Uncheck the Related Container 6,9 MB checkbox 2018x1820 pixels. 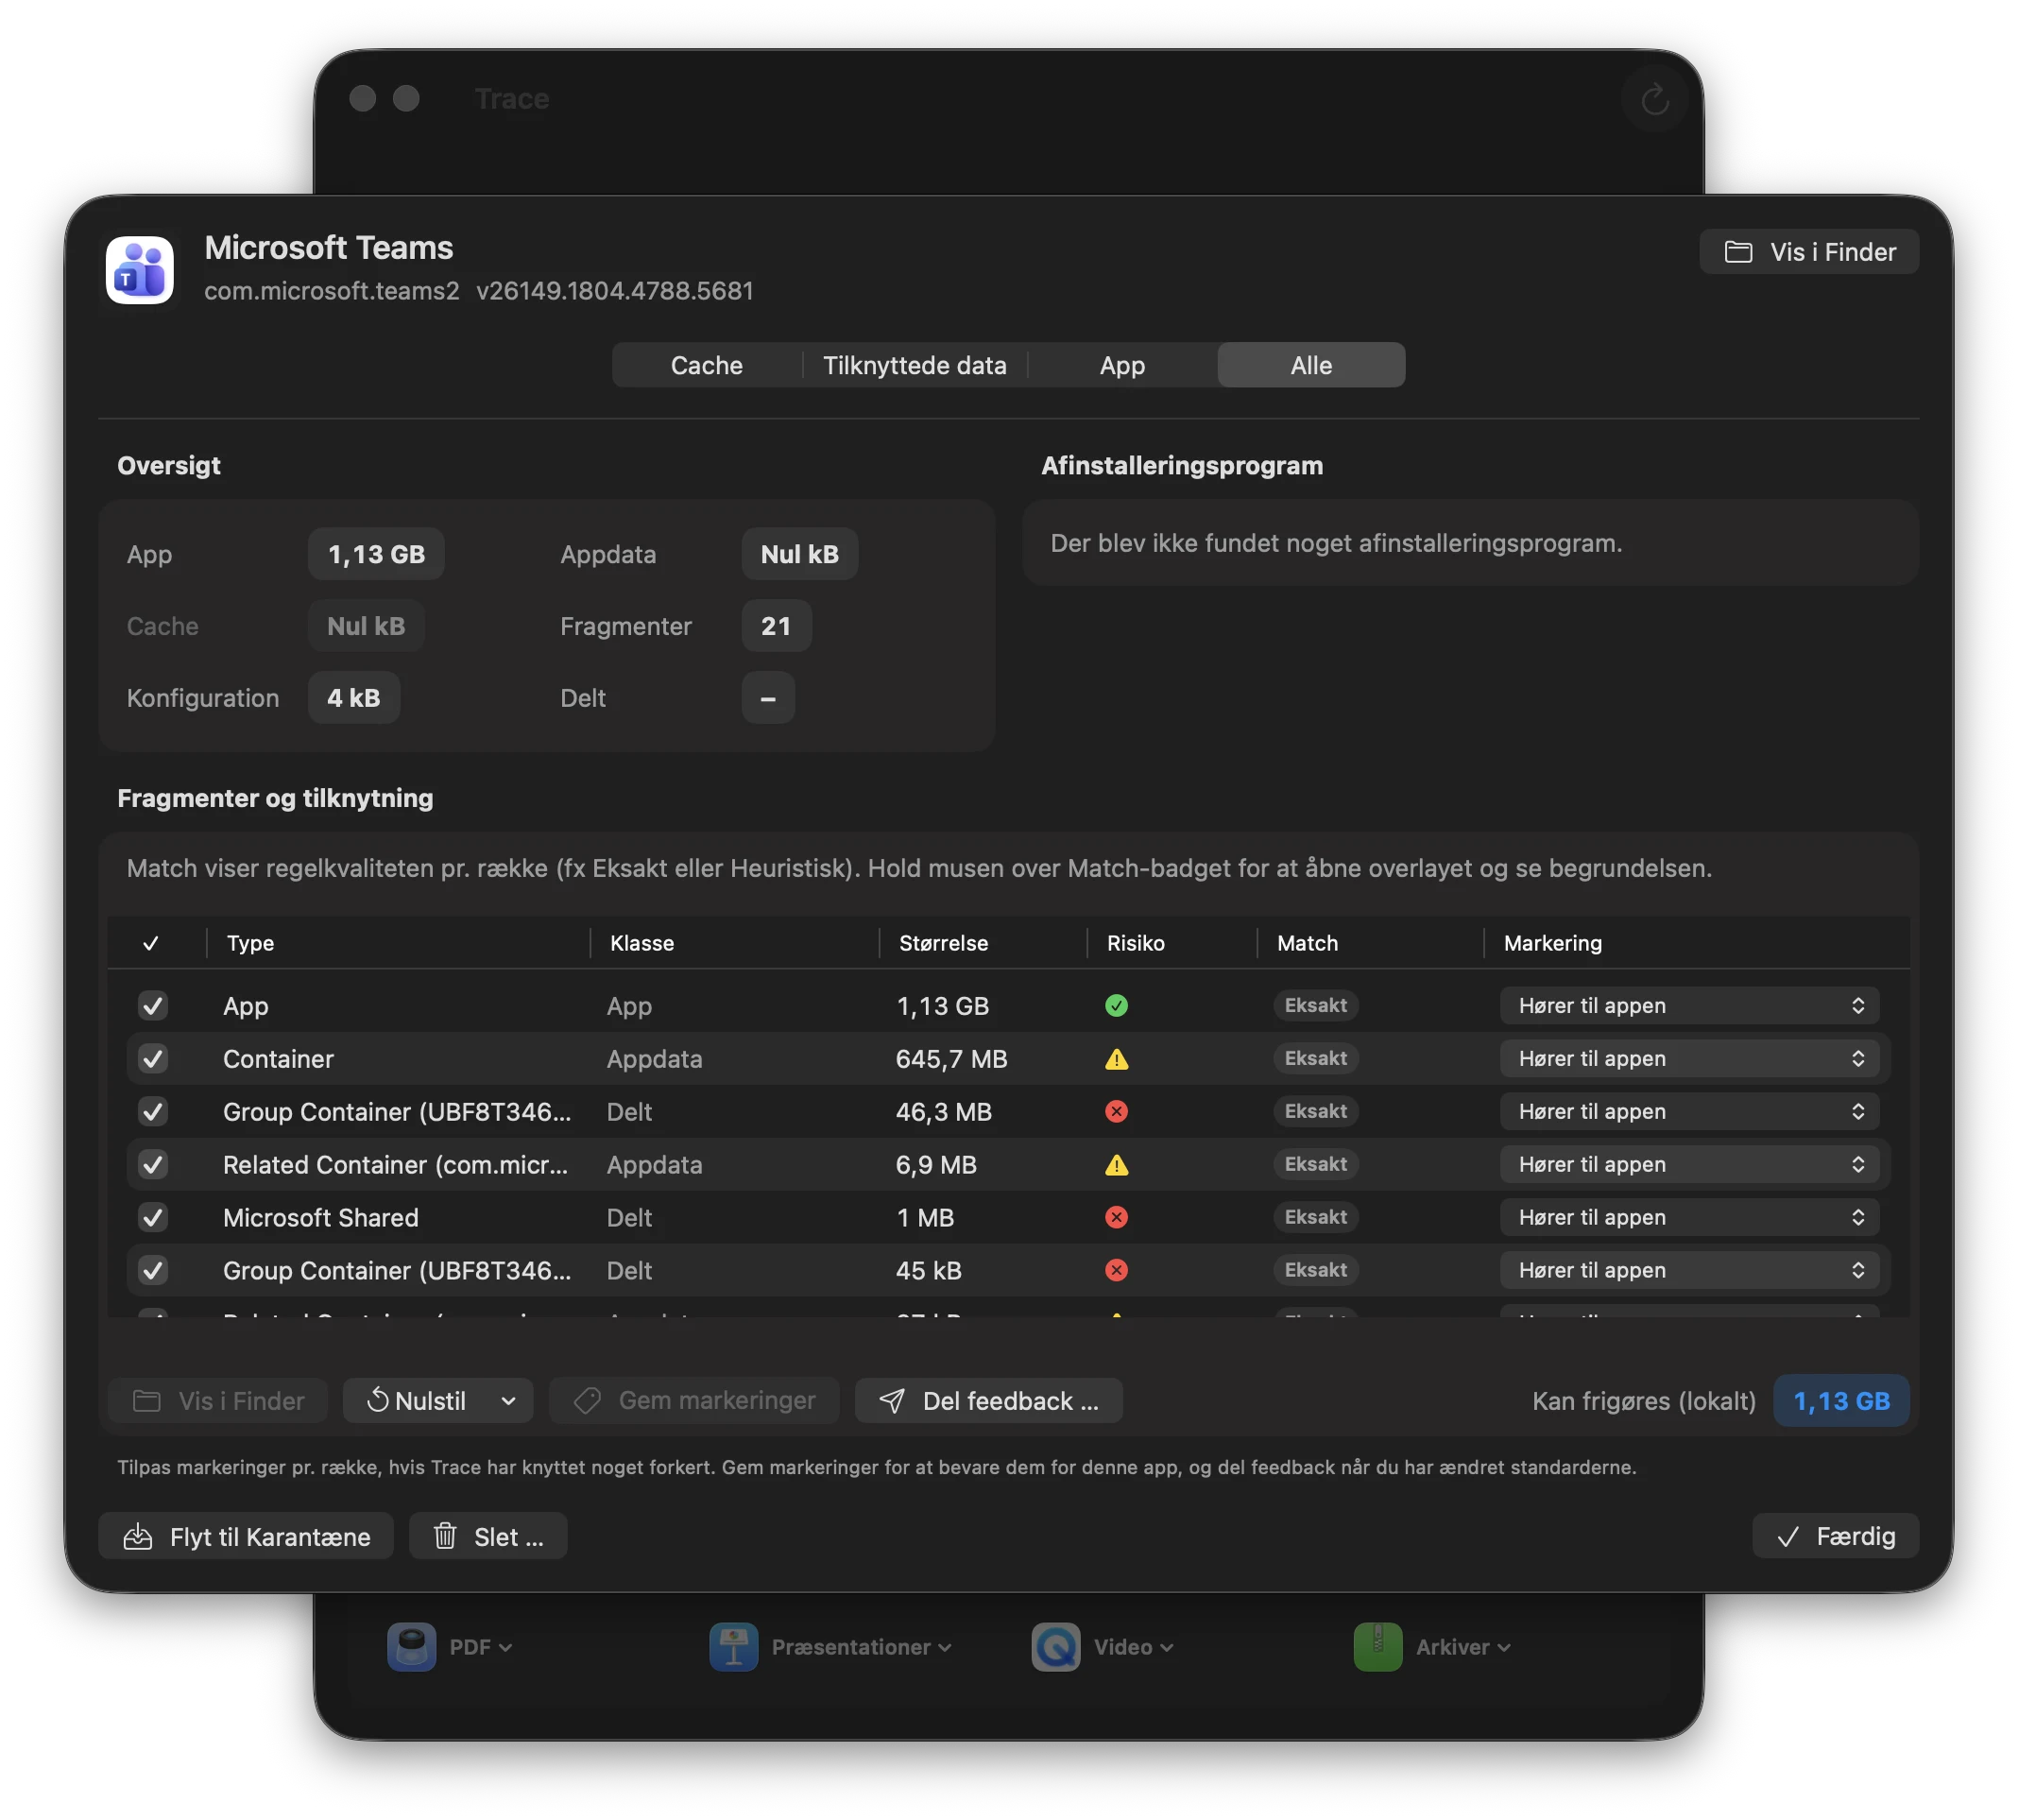click(153, 1164)
